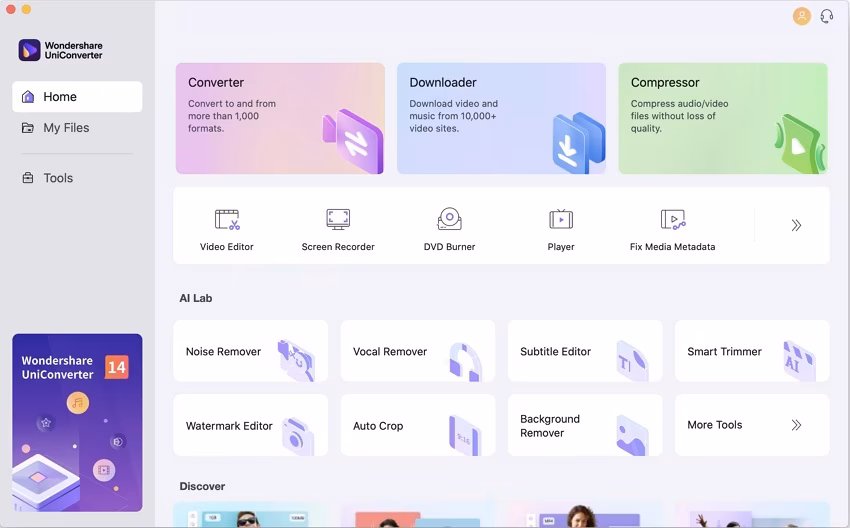Viewport: 850px width, 528px height.
Task: Click the Noise Remover card icon
Action: point(296,360)
